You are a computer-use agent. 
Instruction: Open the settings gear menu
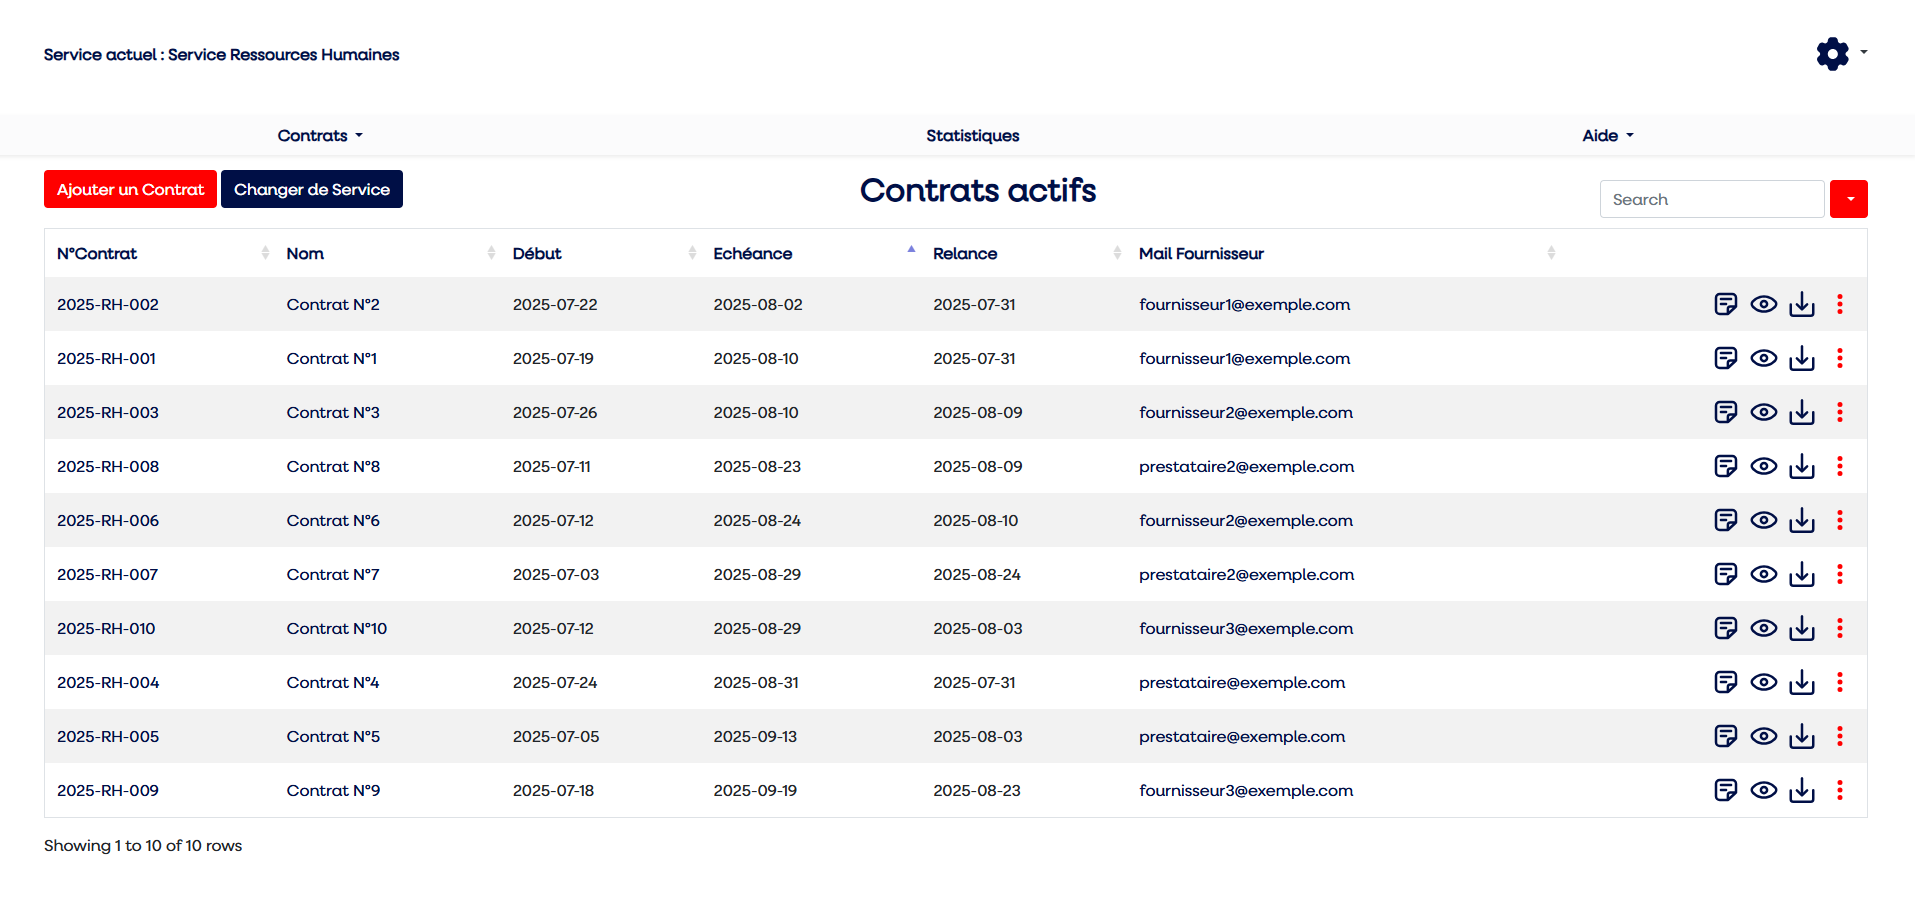tap(1841, 54)
